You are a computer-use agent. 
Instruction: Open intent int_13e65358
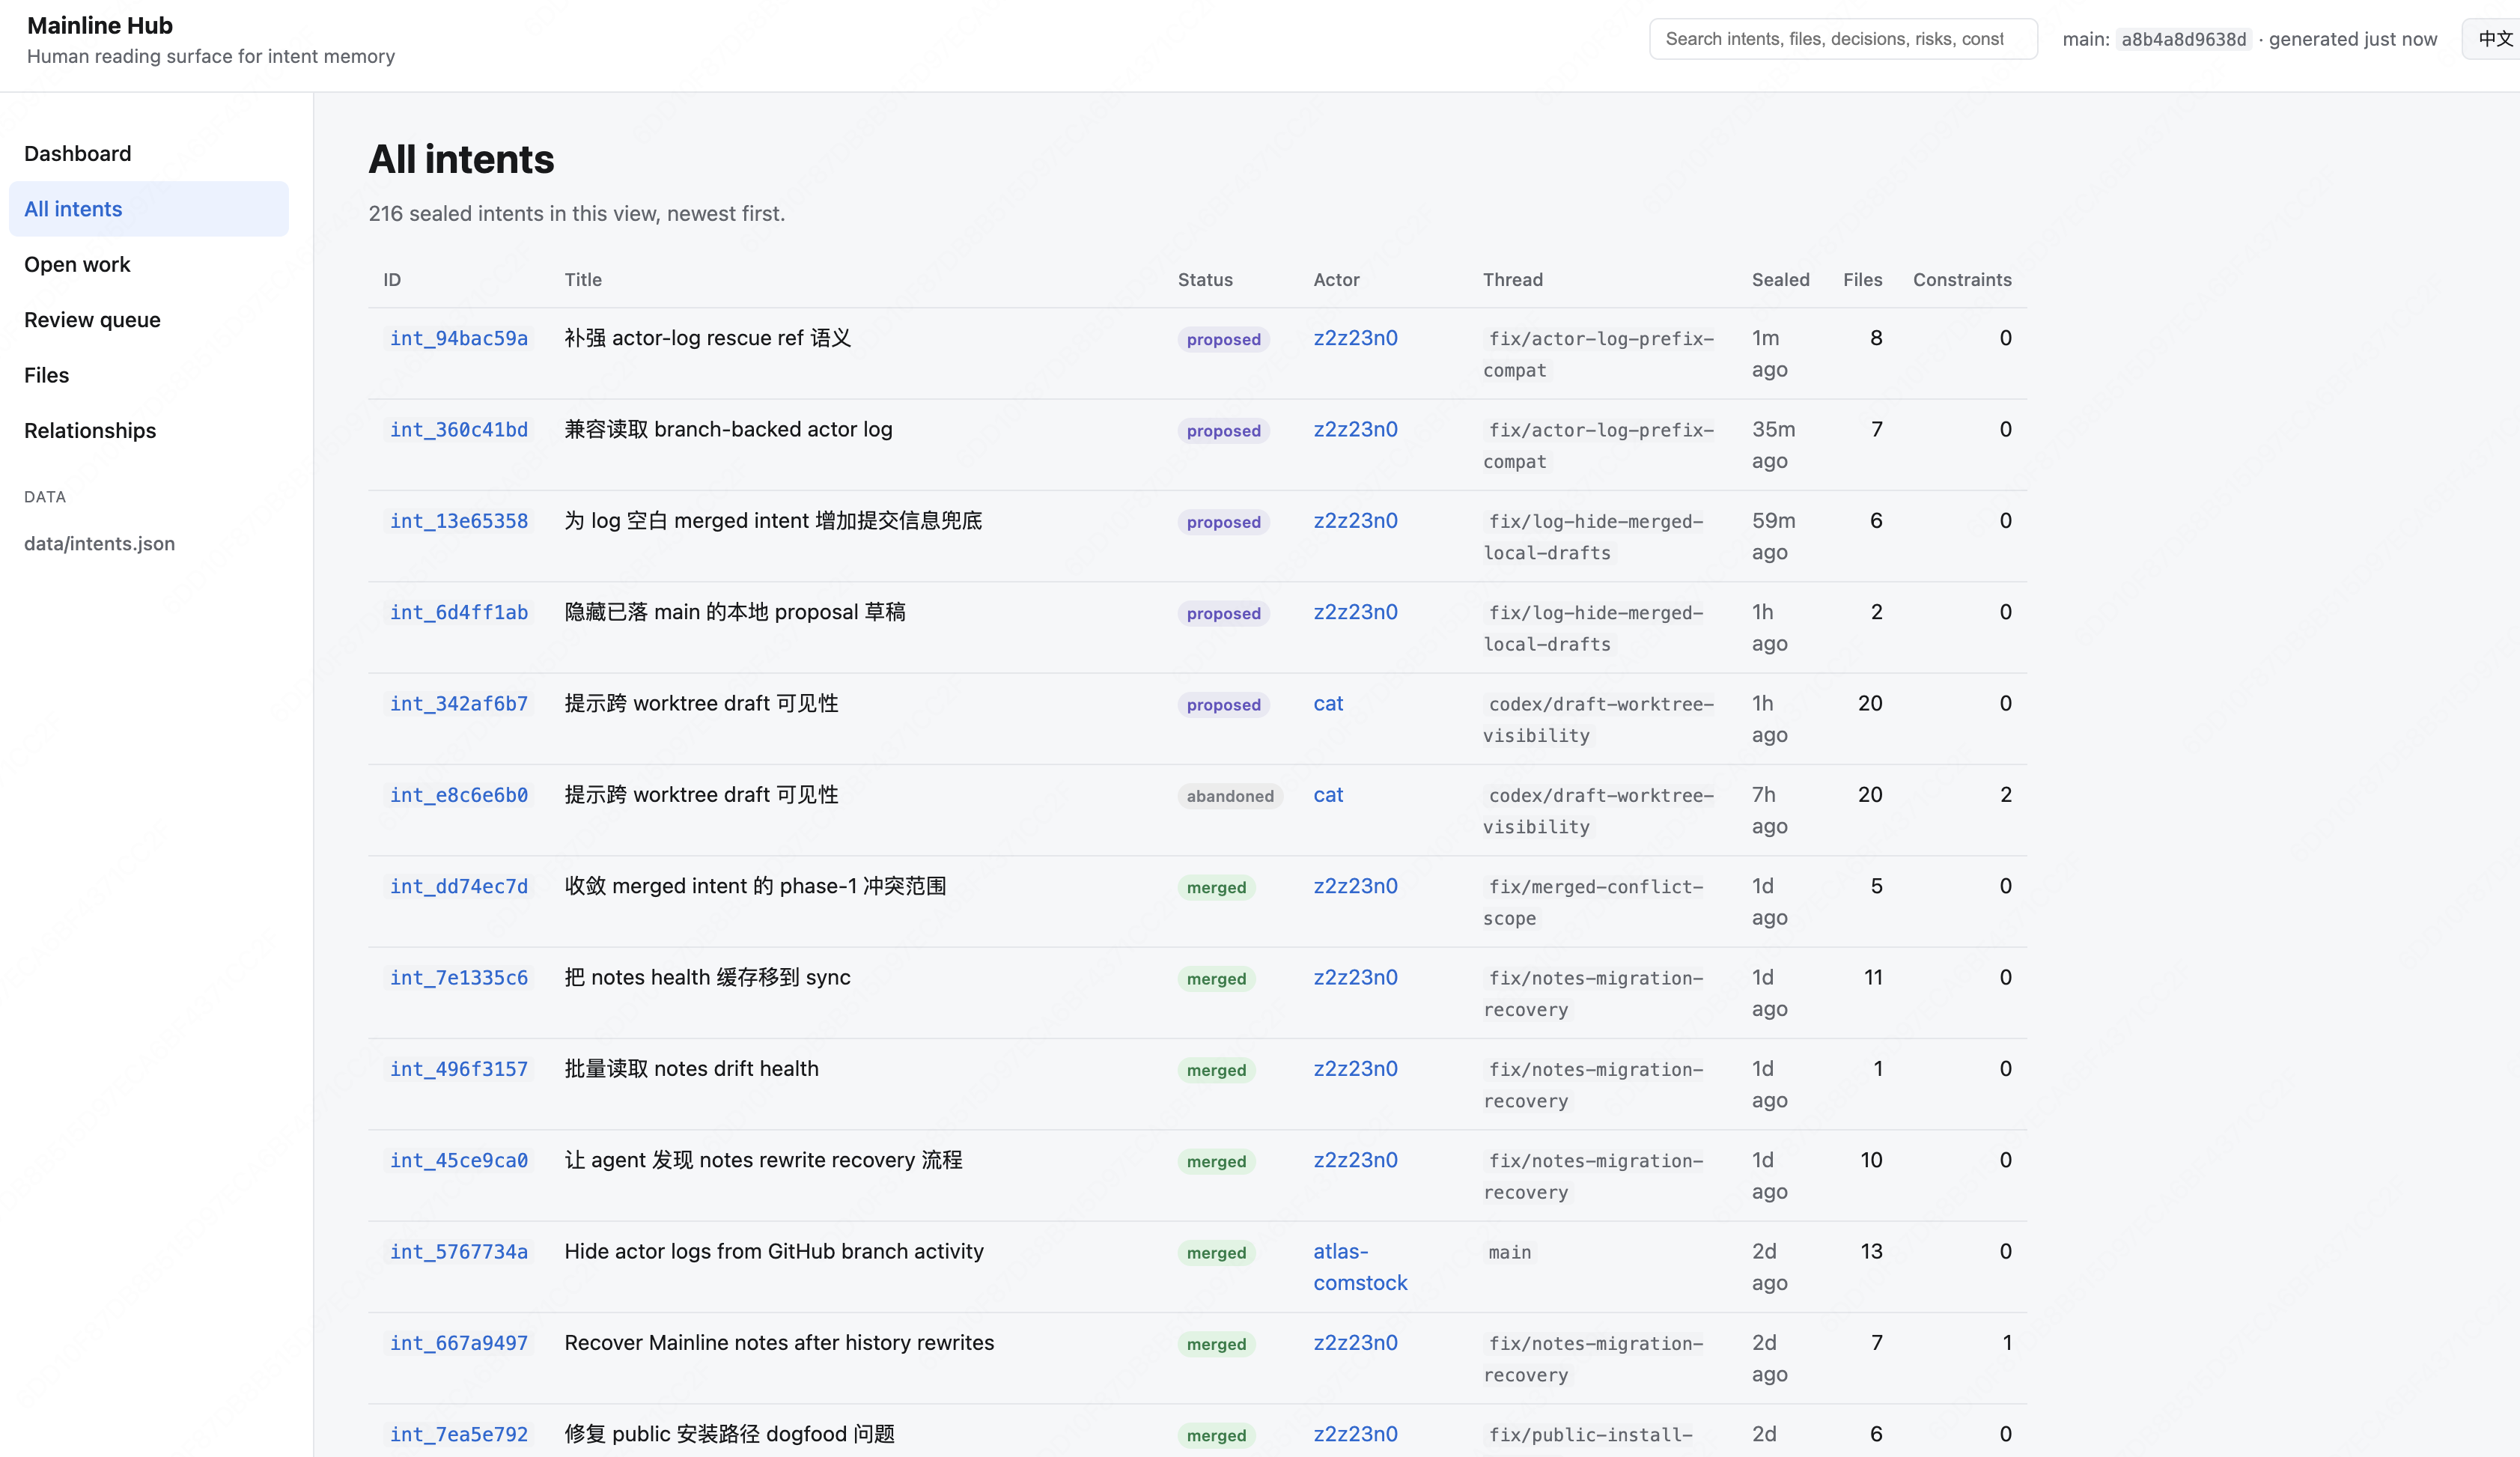tap(459, 521)
